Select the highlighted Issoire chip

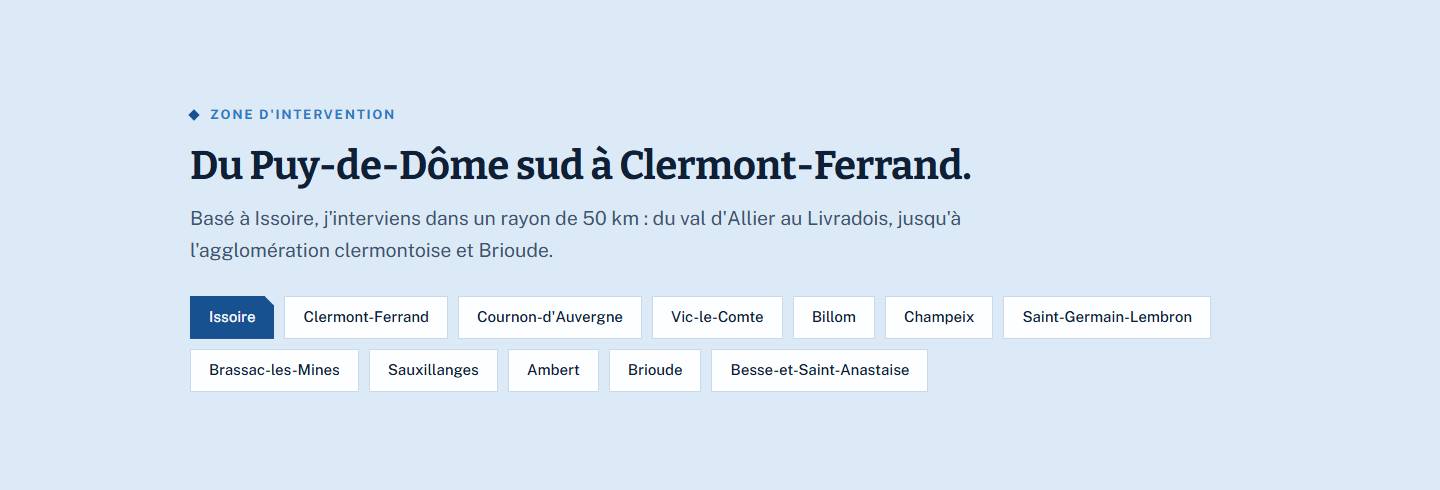232,317
